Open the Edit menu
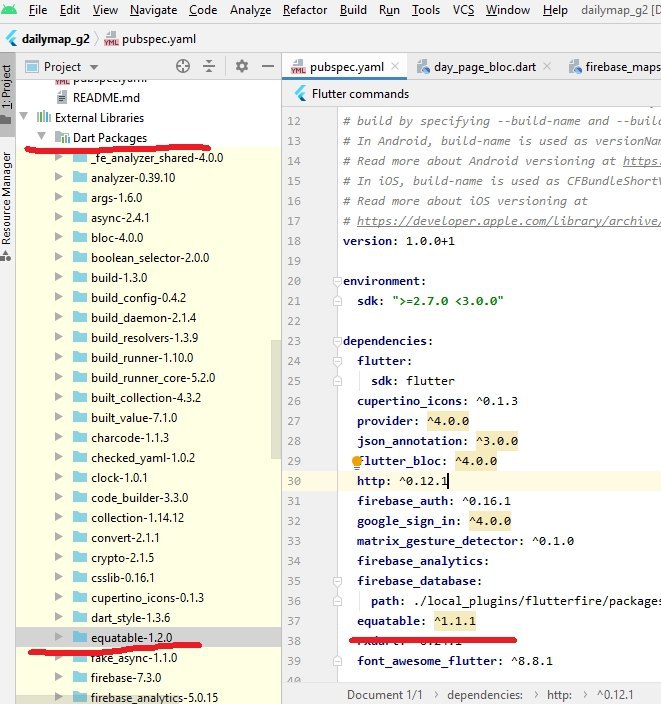 [x=70, y=9]
